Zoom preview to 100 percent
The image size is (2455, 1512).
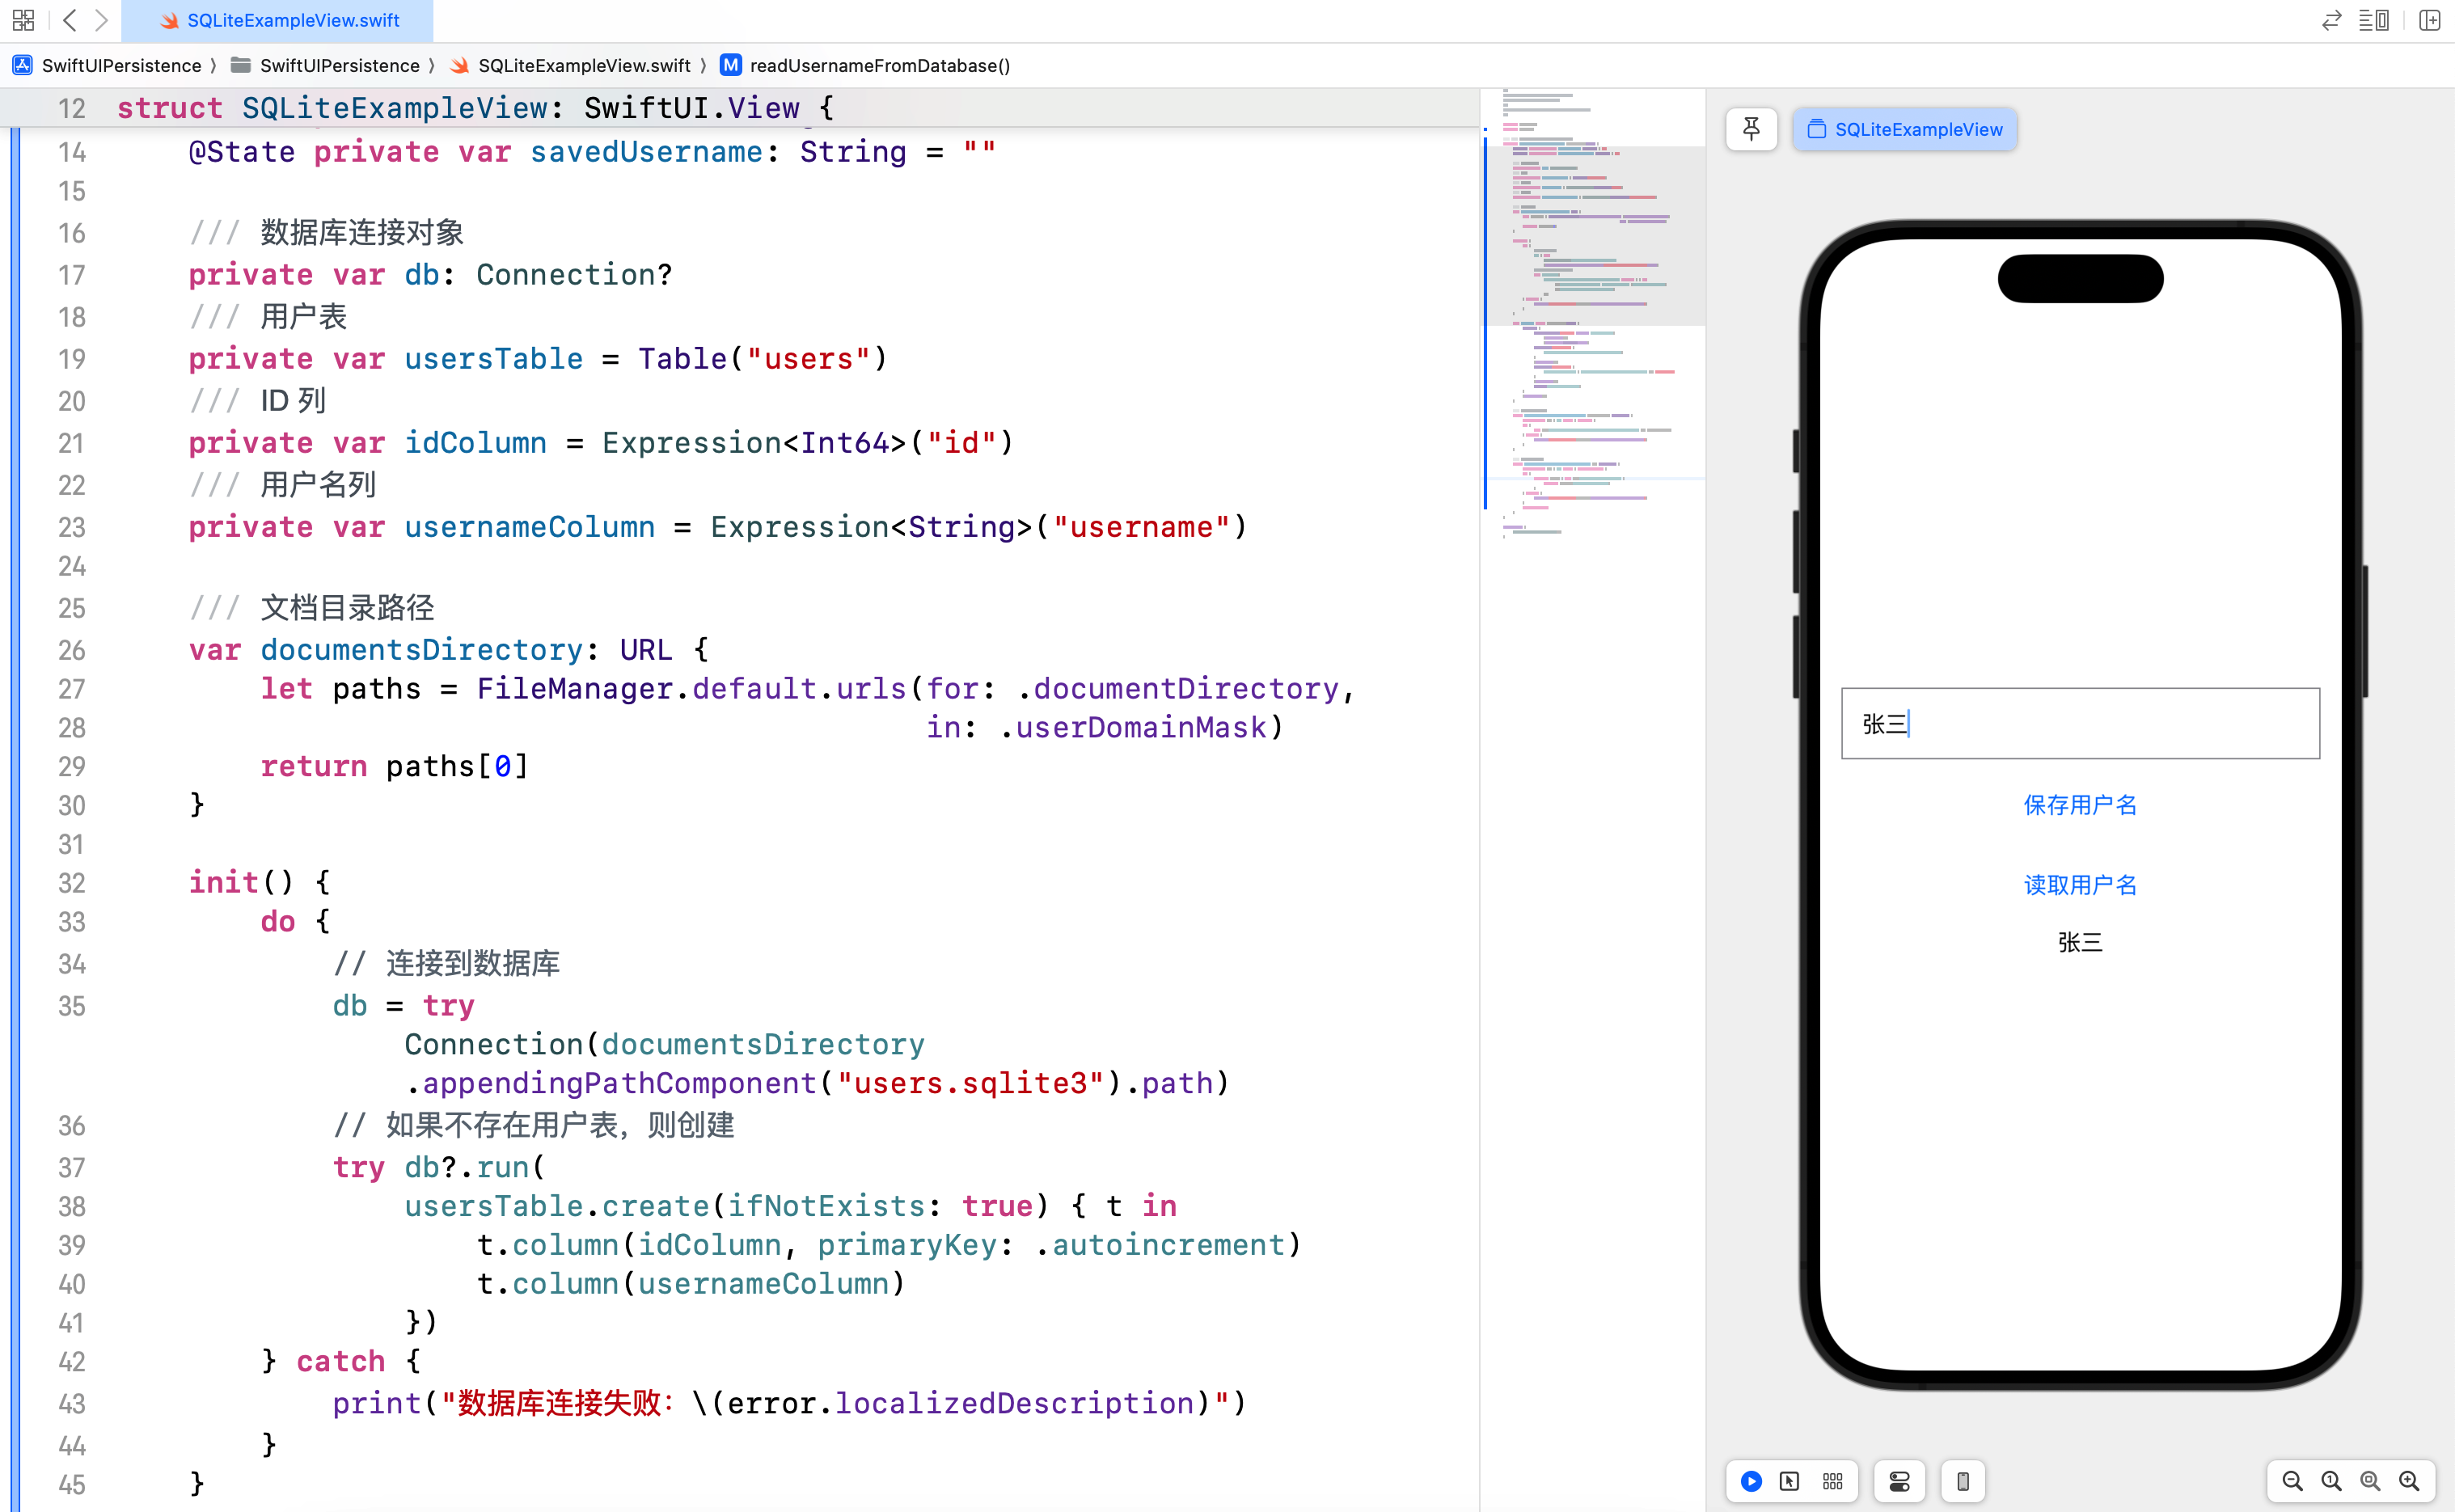tap(2331, 1481)
